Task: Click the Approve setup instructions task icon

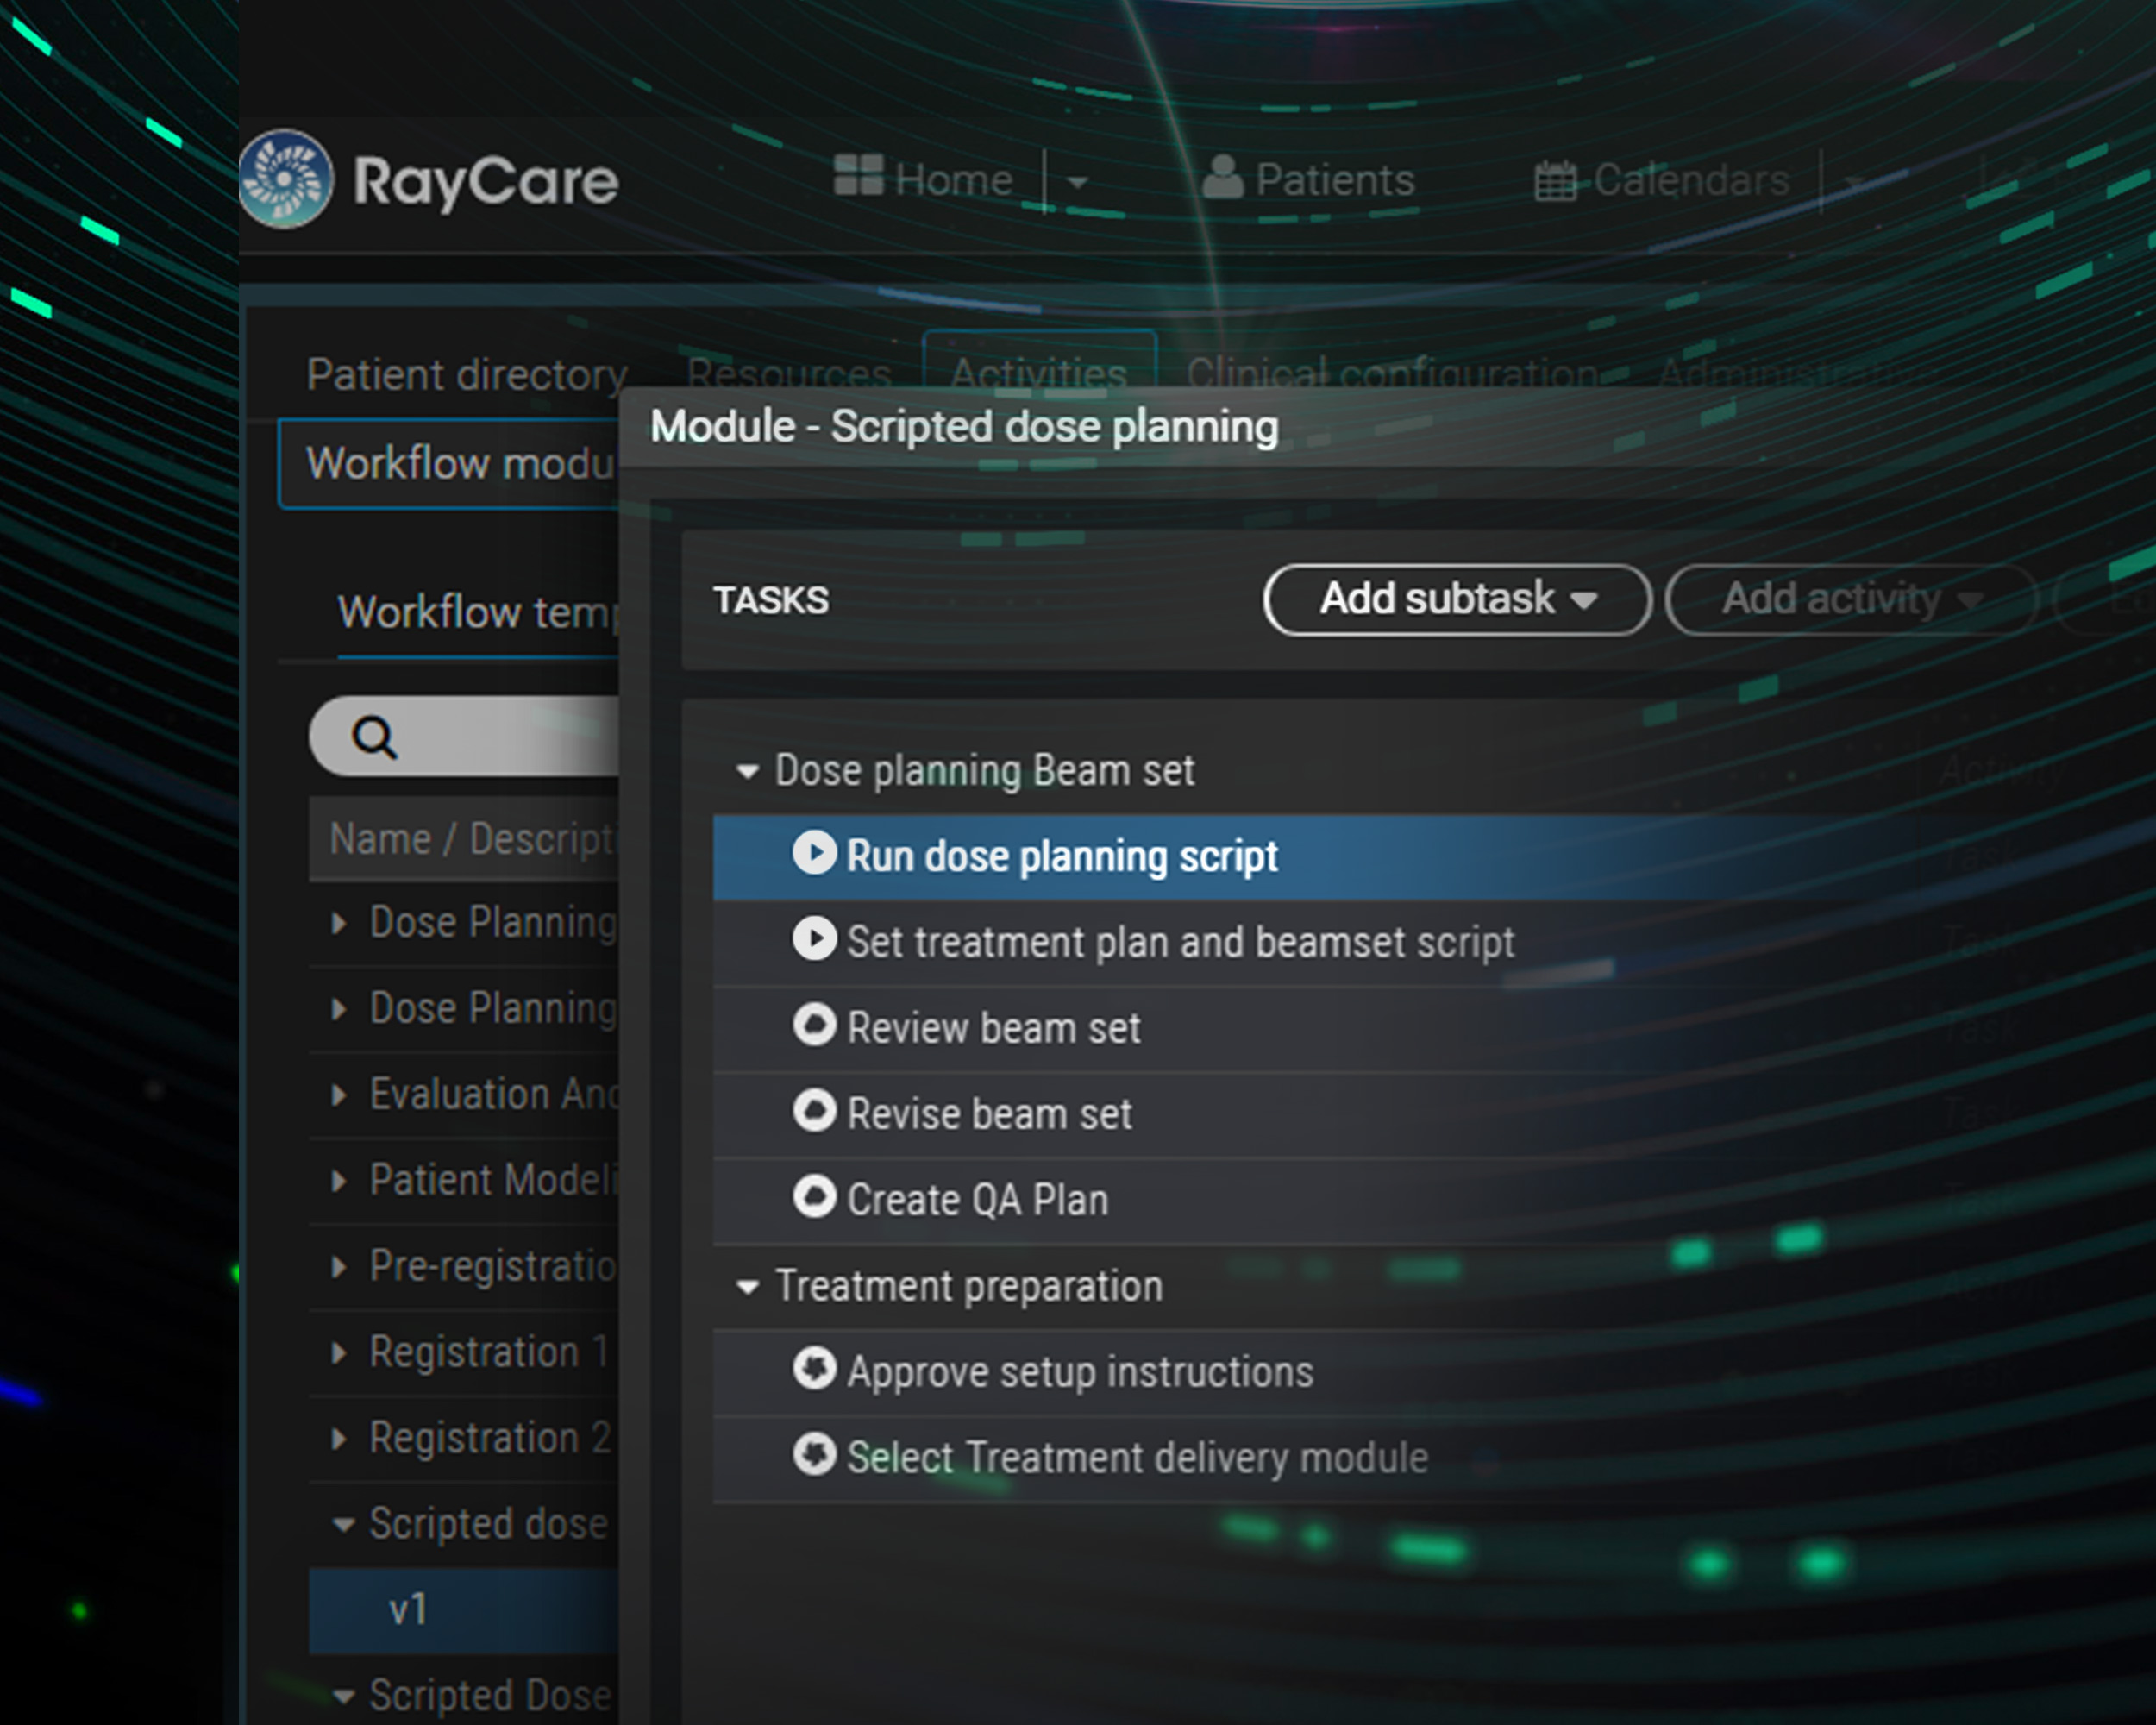Action: [x=814, y=1369]
